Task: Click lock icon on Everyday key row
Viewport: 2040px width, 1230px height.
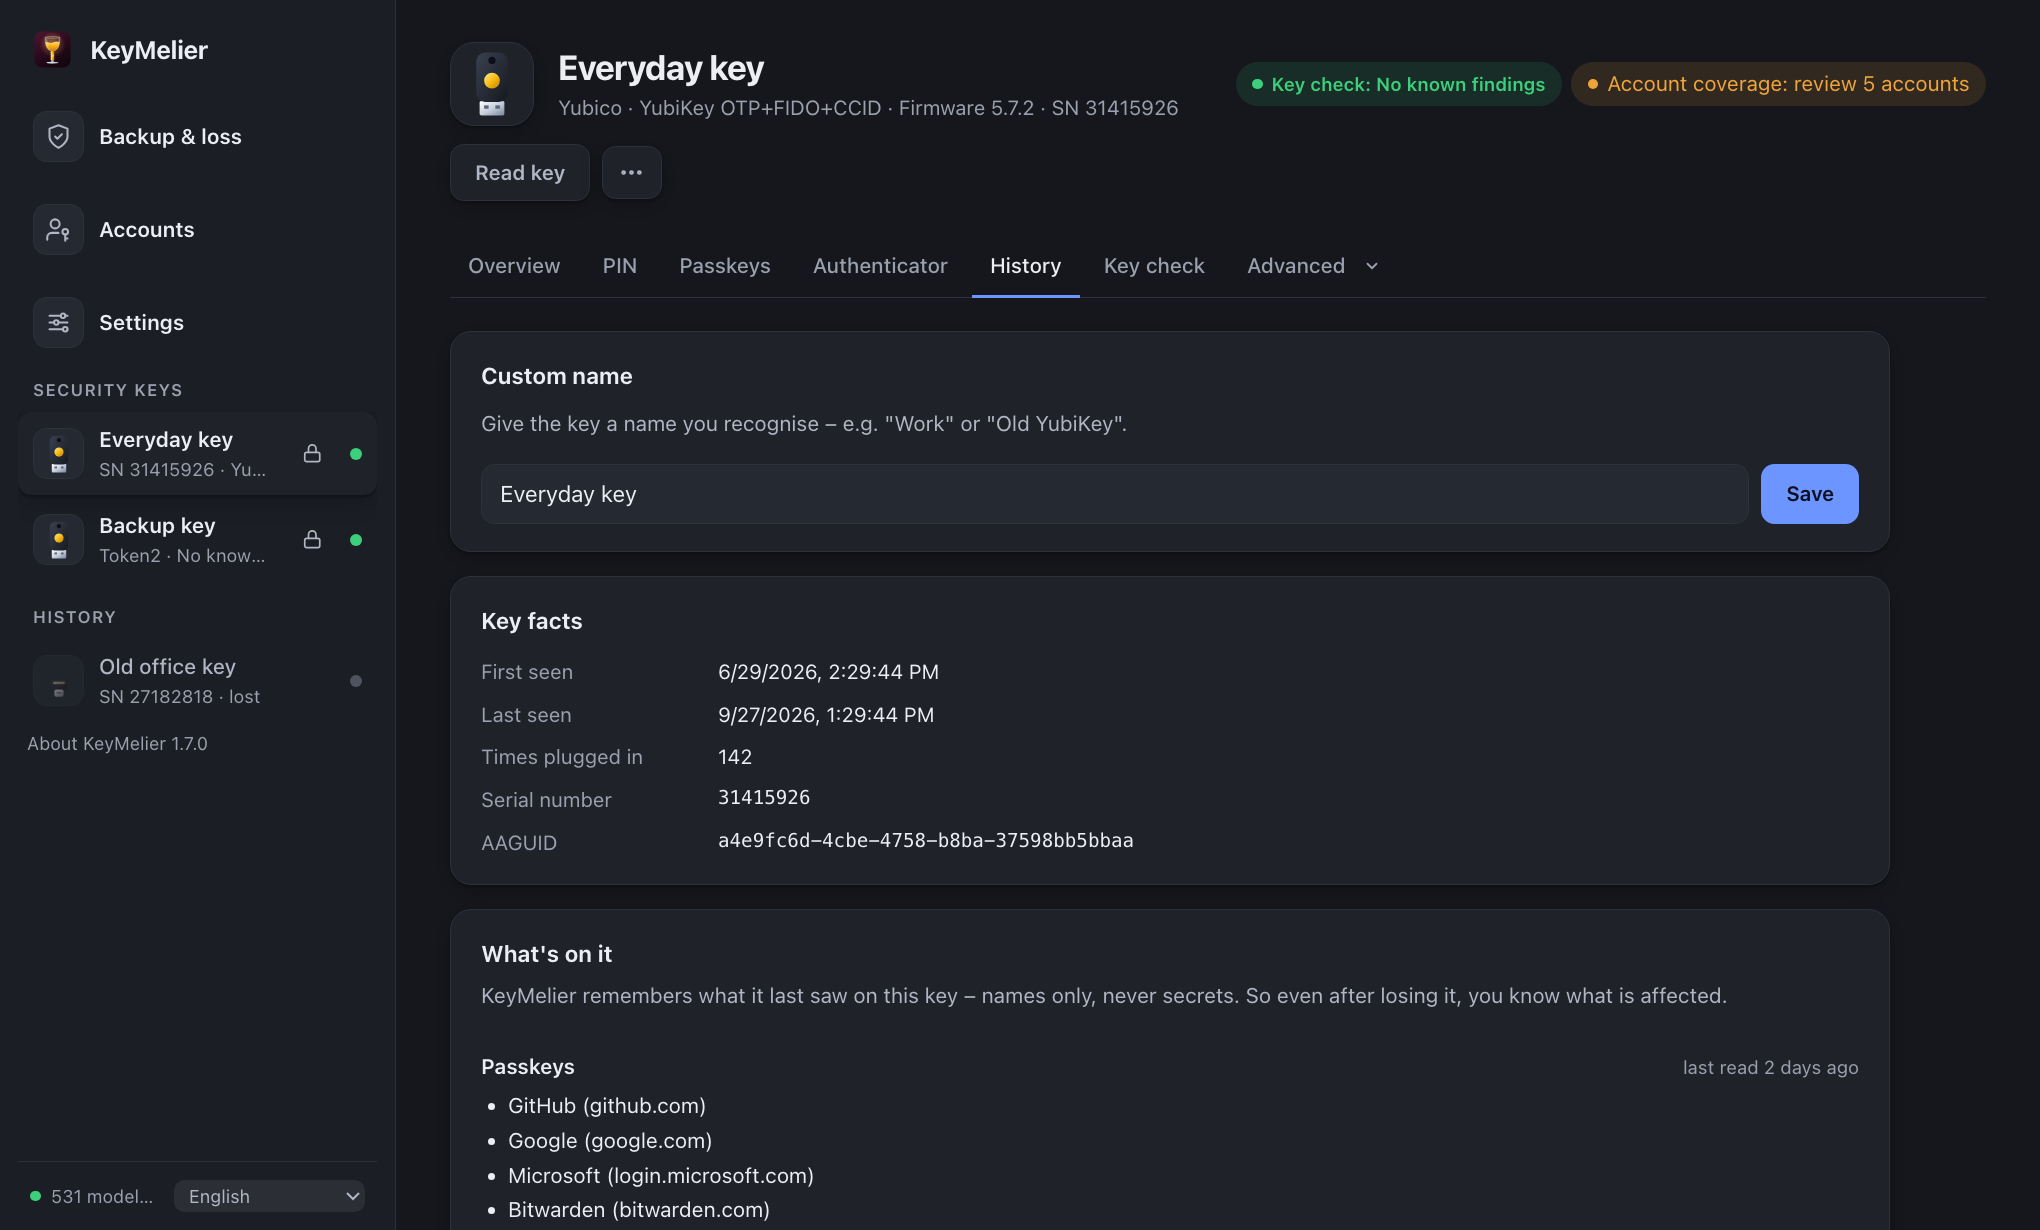Action: (312, 454)
